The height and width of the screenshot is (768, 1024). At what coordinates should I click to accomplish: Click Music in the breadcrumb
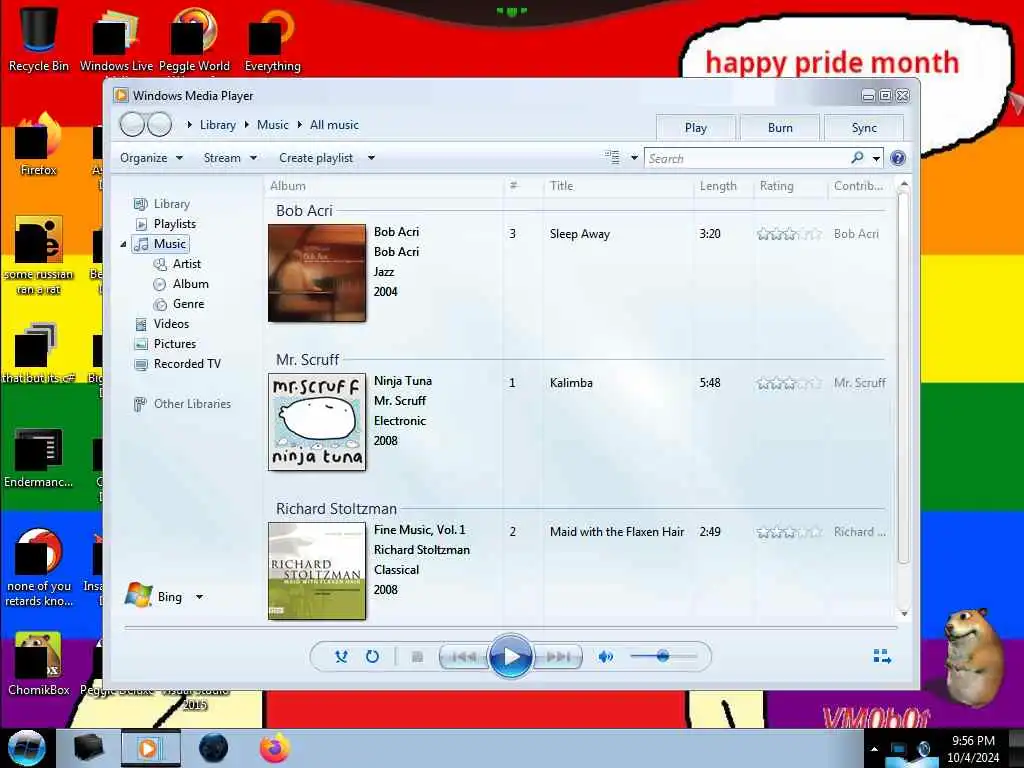pos(272,125)
